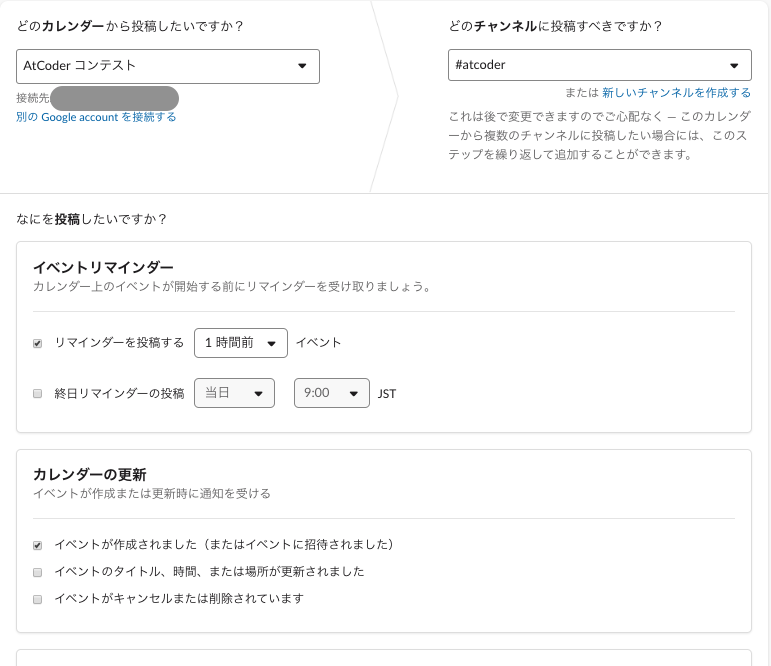Click 別の Google account を接続する link

coord(96,117)
